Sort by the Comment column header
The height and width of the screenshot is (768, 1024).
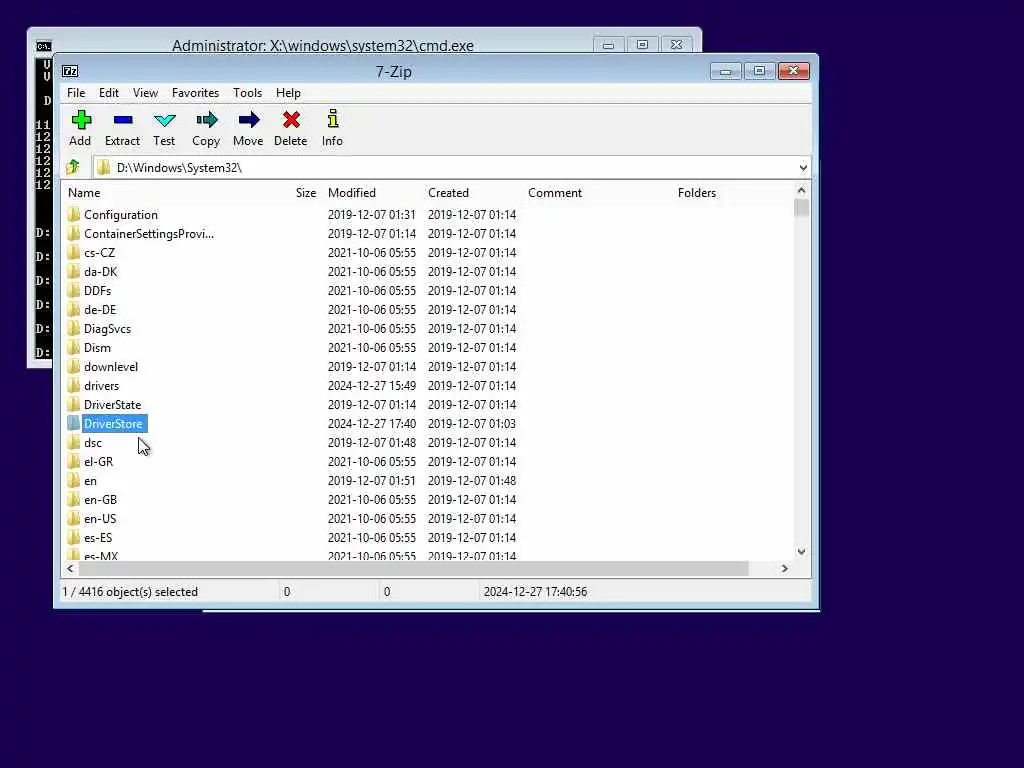[x=554, y=193]
